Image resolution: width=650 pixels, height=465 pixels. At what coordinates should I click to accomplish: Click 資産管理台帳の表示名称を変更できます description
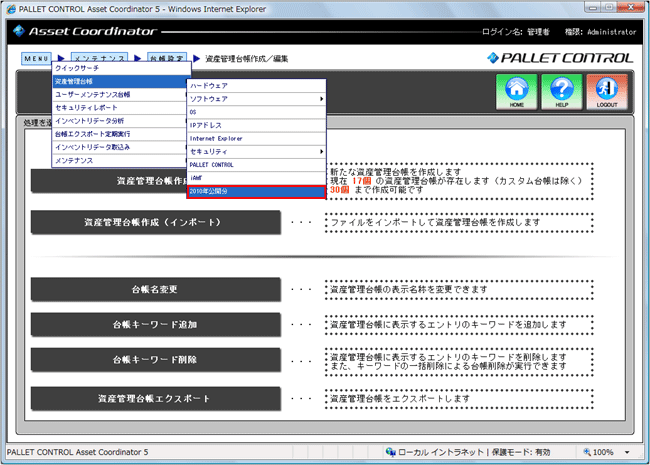click(408, 289)
